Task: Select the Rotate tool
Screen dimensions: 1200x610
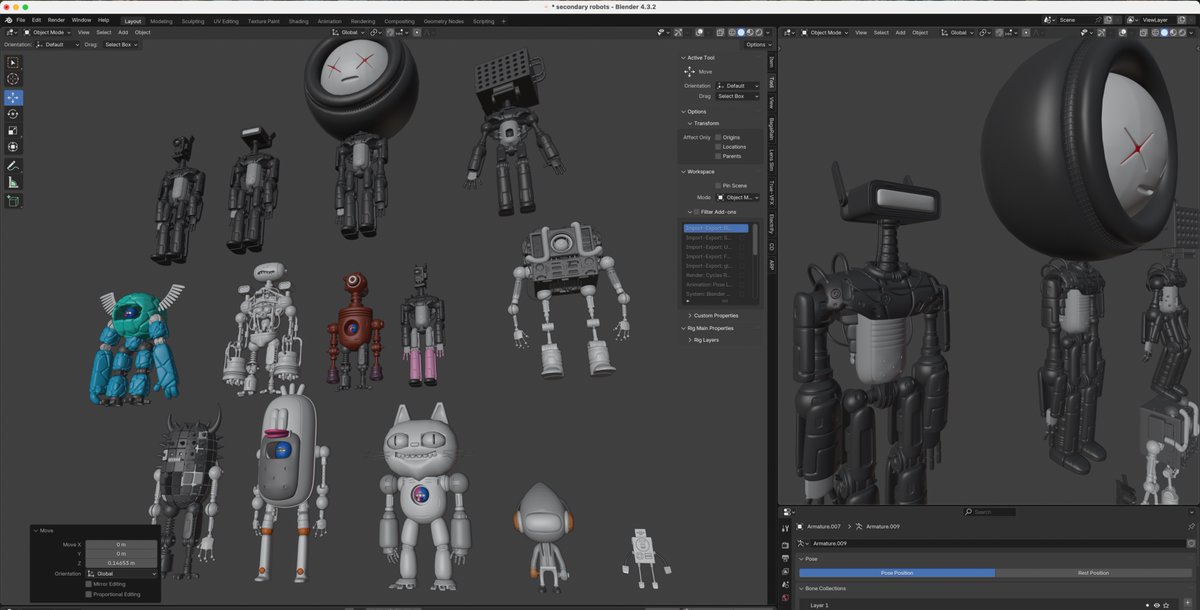Action: (x=13, y=114)
